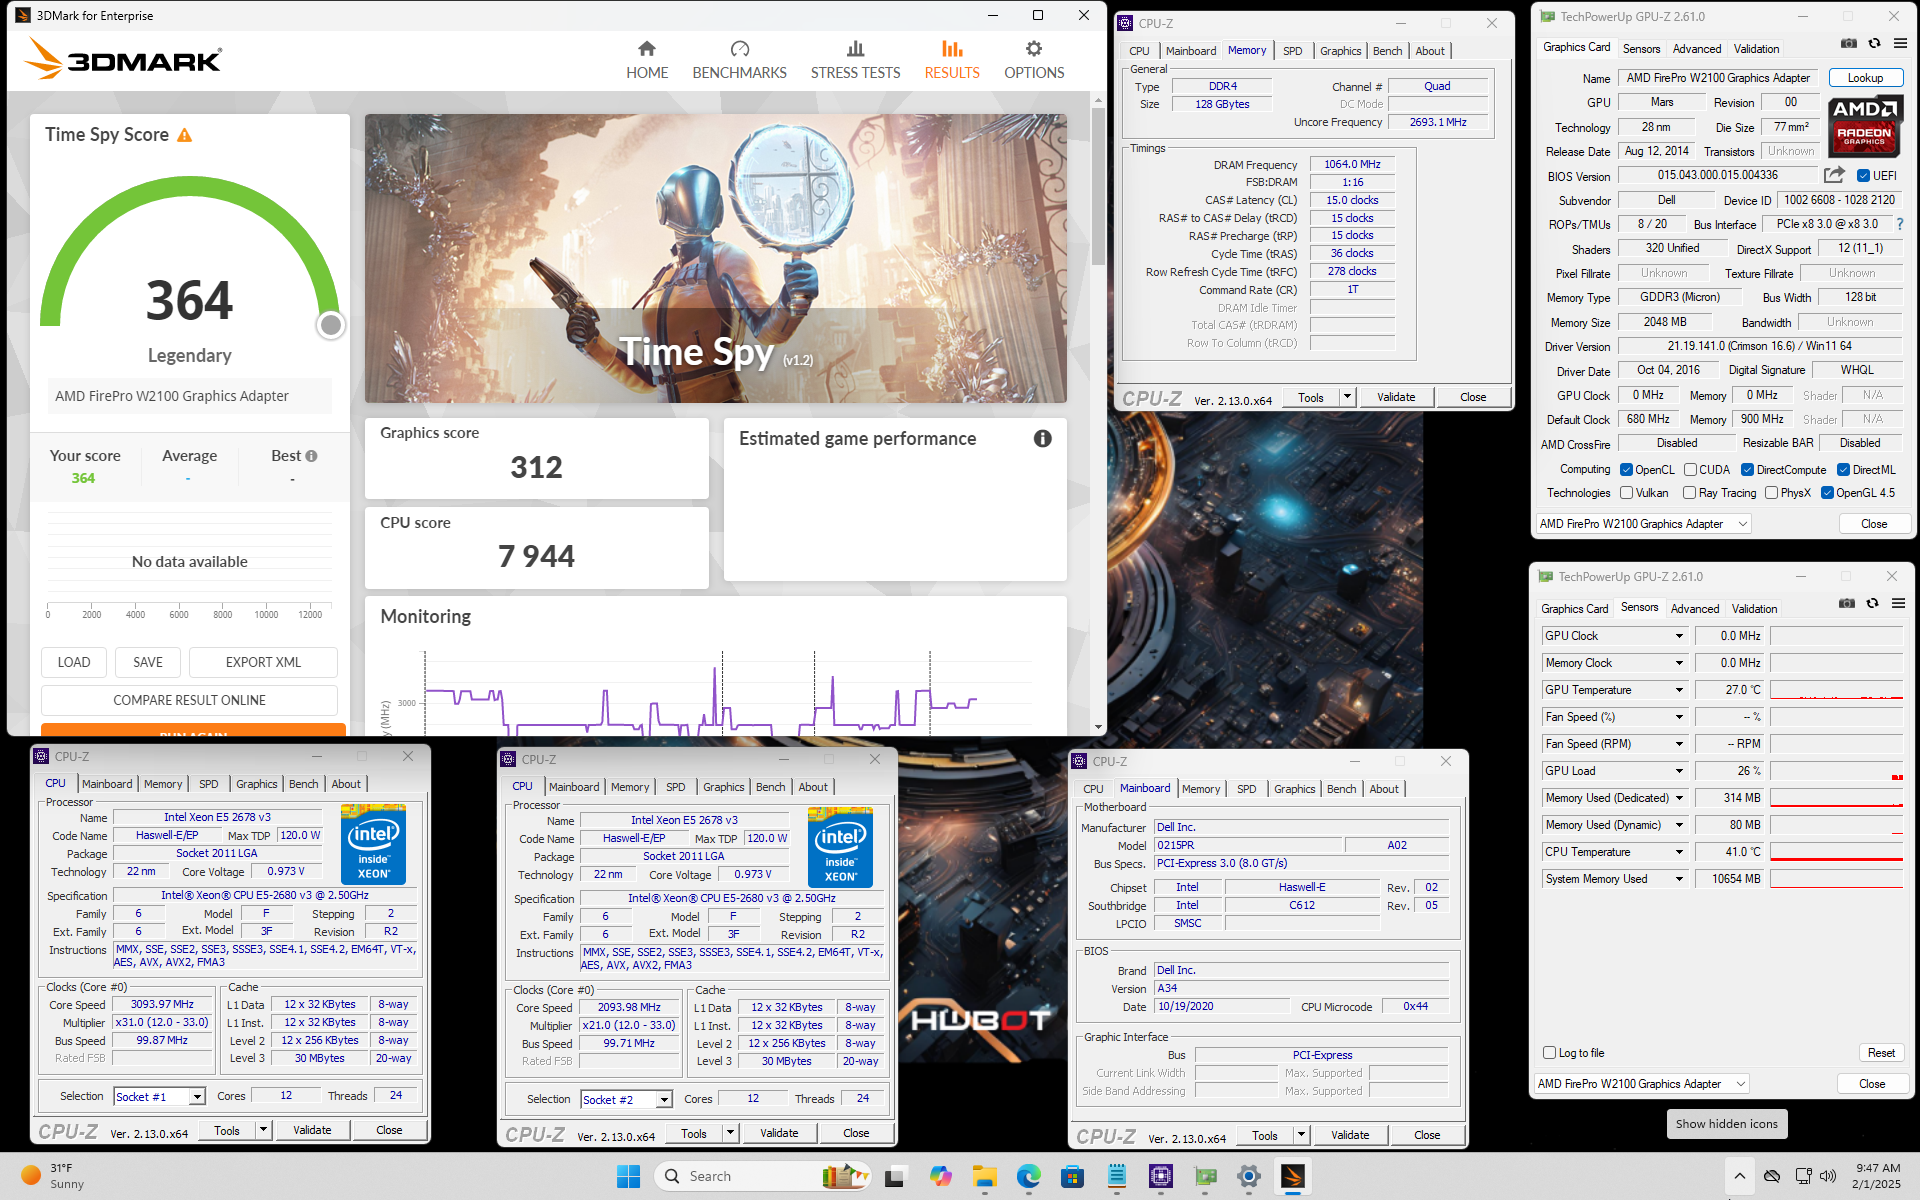1920x1200 pixels.
Task: Open 3DMark HOME icon
Action: tap(647, 49)
